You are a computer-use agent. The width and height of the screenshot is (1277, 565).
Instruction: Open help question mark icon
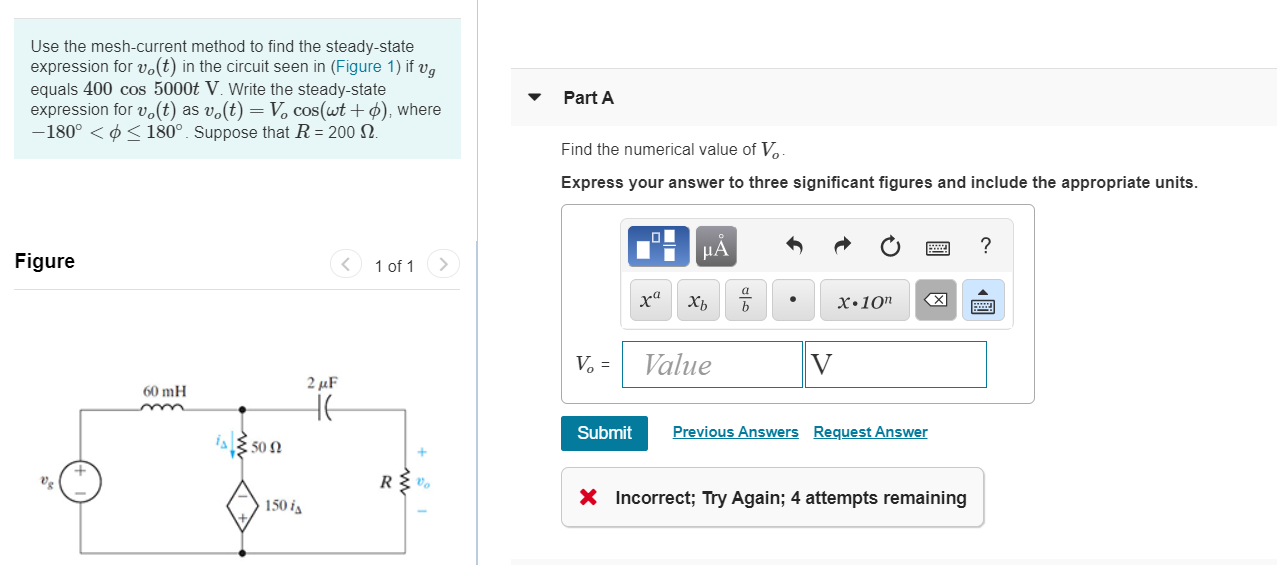coord(986,246)
